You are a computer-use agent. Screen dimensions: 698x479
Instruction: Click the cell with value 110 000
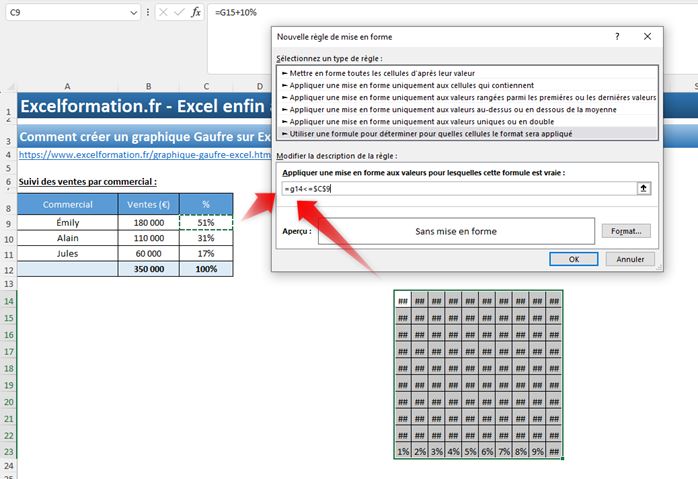point(149,238)
